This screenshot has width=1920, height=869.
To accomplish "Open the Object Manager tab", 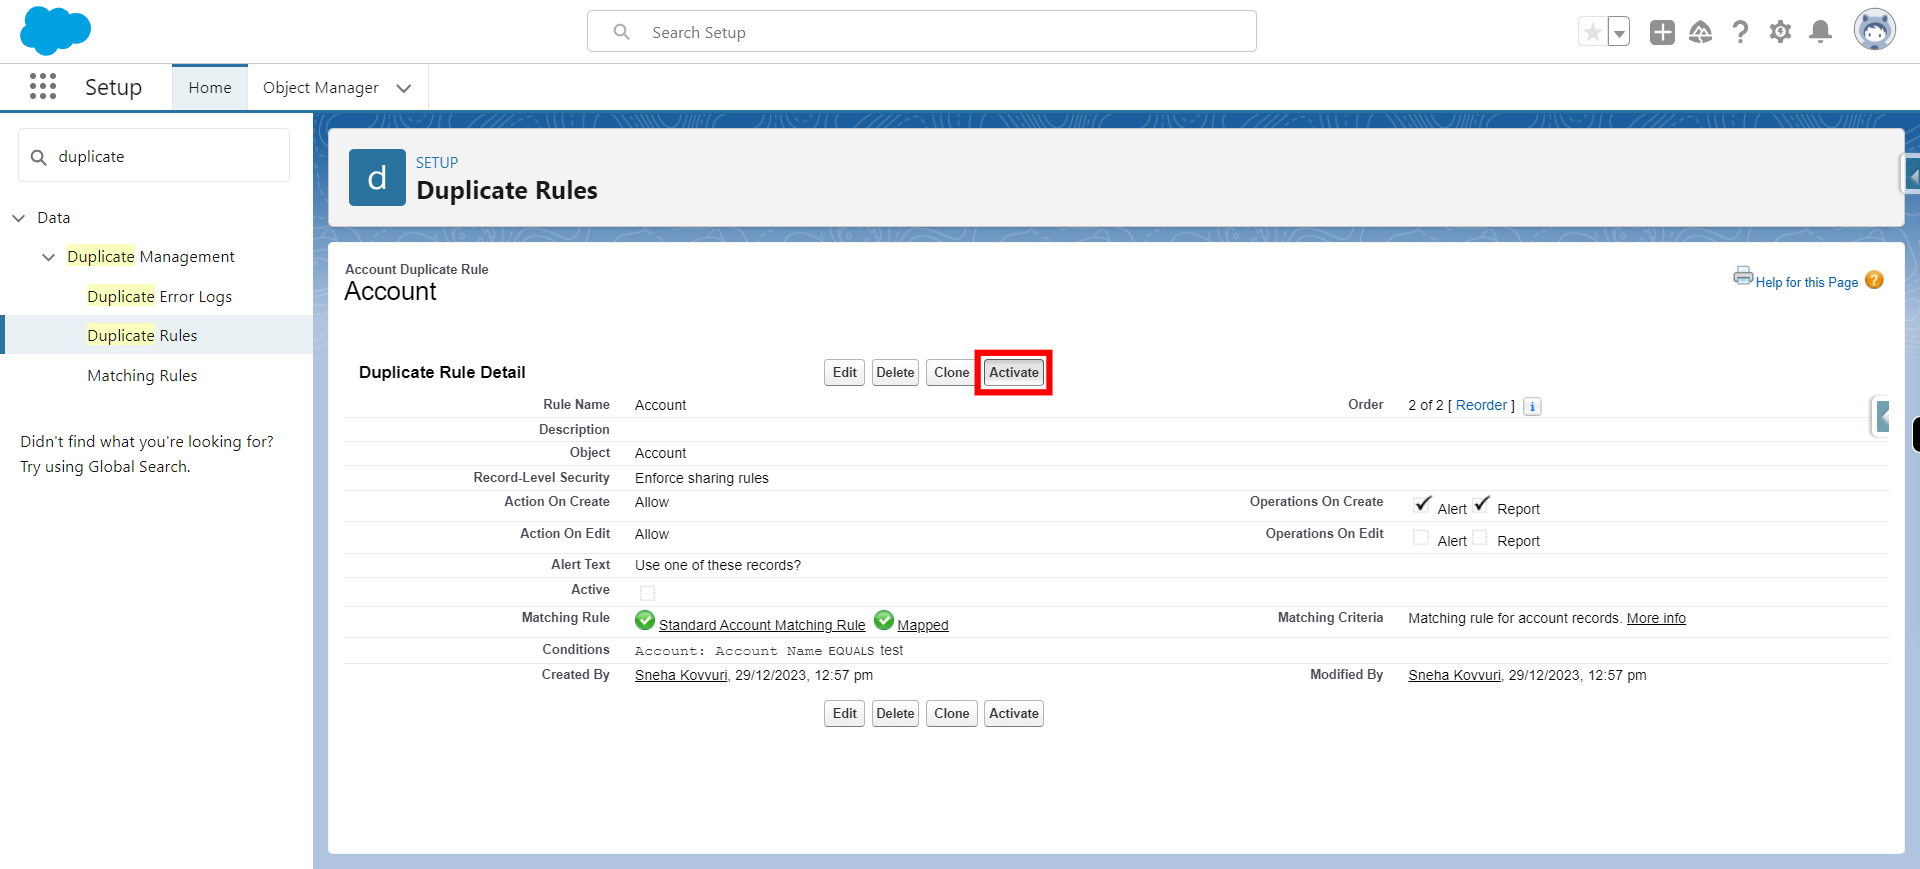I will pyautogui.click(x=321, y=88).
